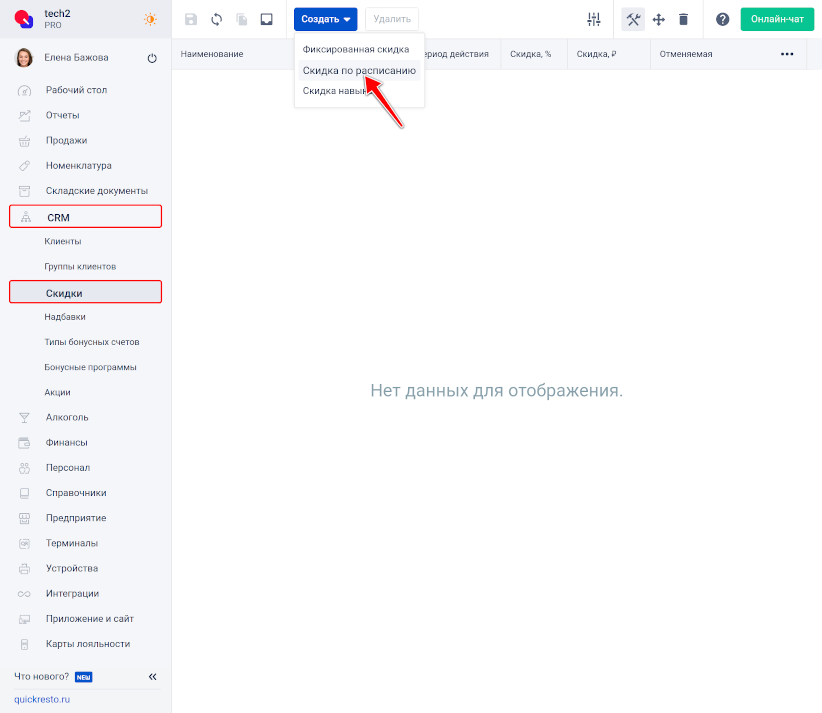The width and height of the screenshot is (822, 713).
Task: Open the Номенклатура sidebar section
Action: (x=79, y=166)
